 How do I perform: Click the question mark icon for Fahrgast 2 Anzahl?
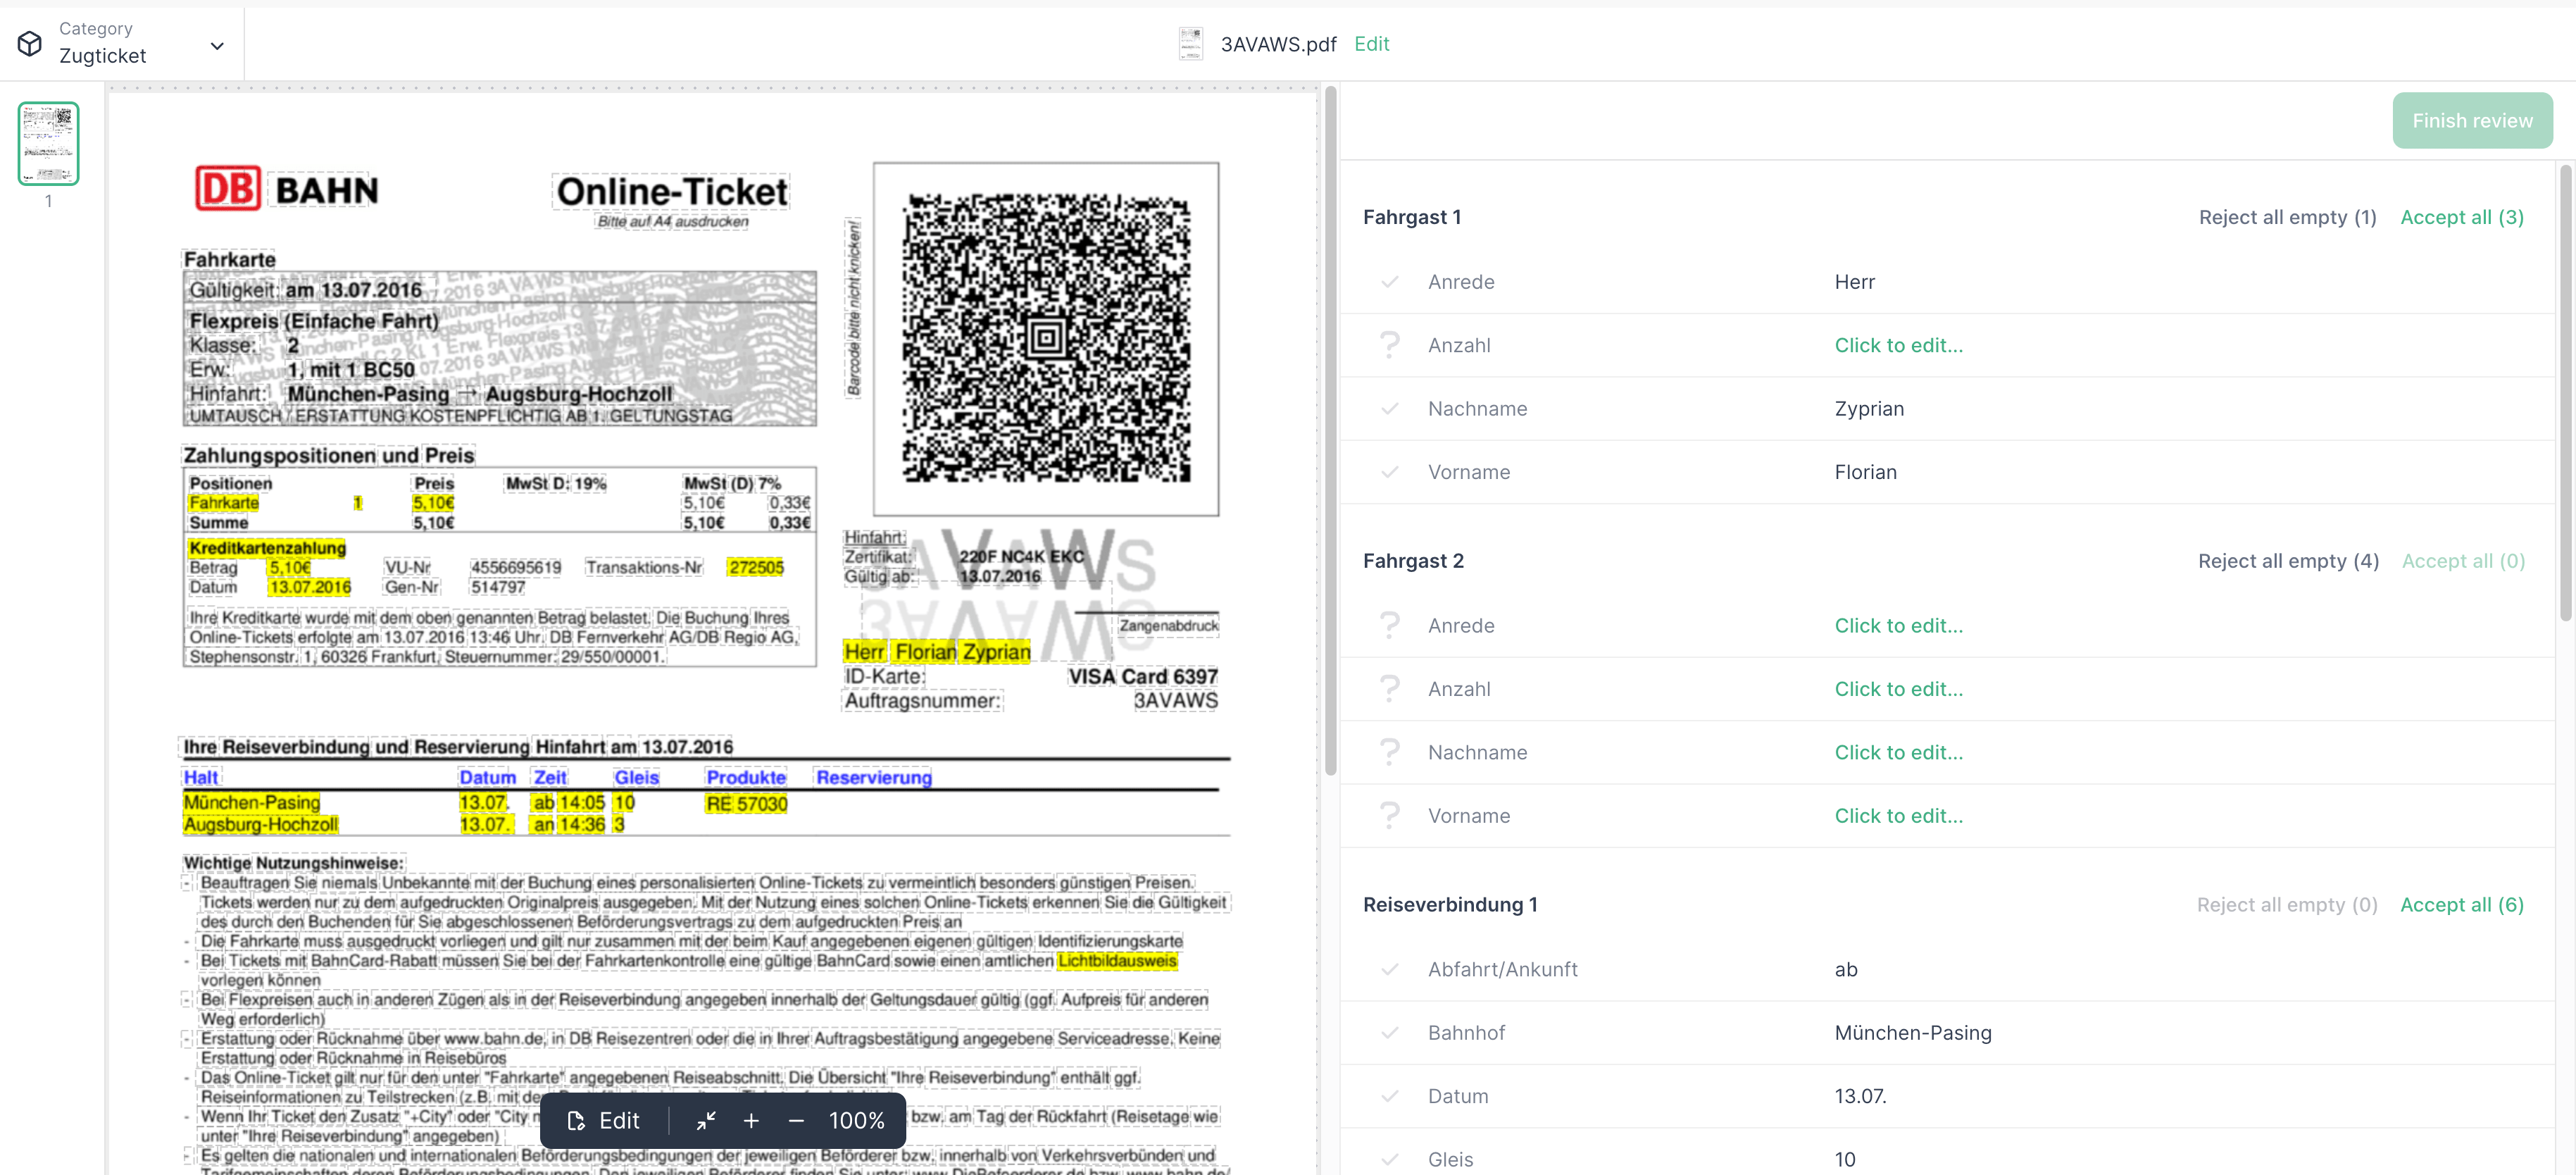click(1389, 689)
